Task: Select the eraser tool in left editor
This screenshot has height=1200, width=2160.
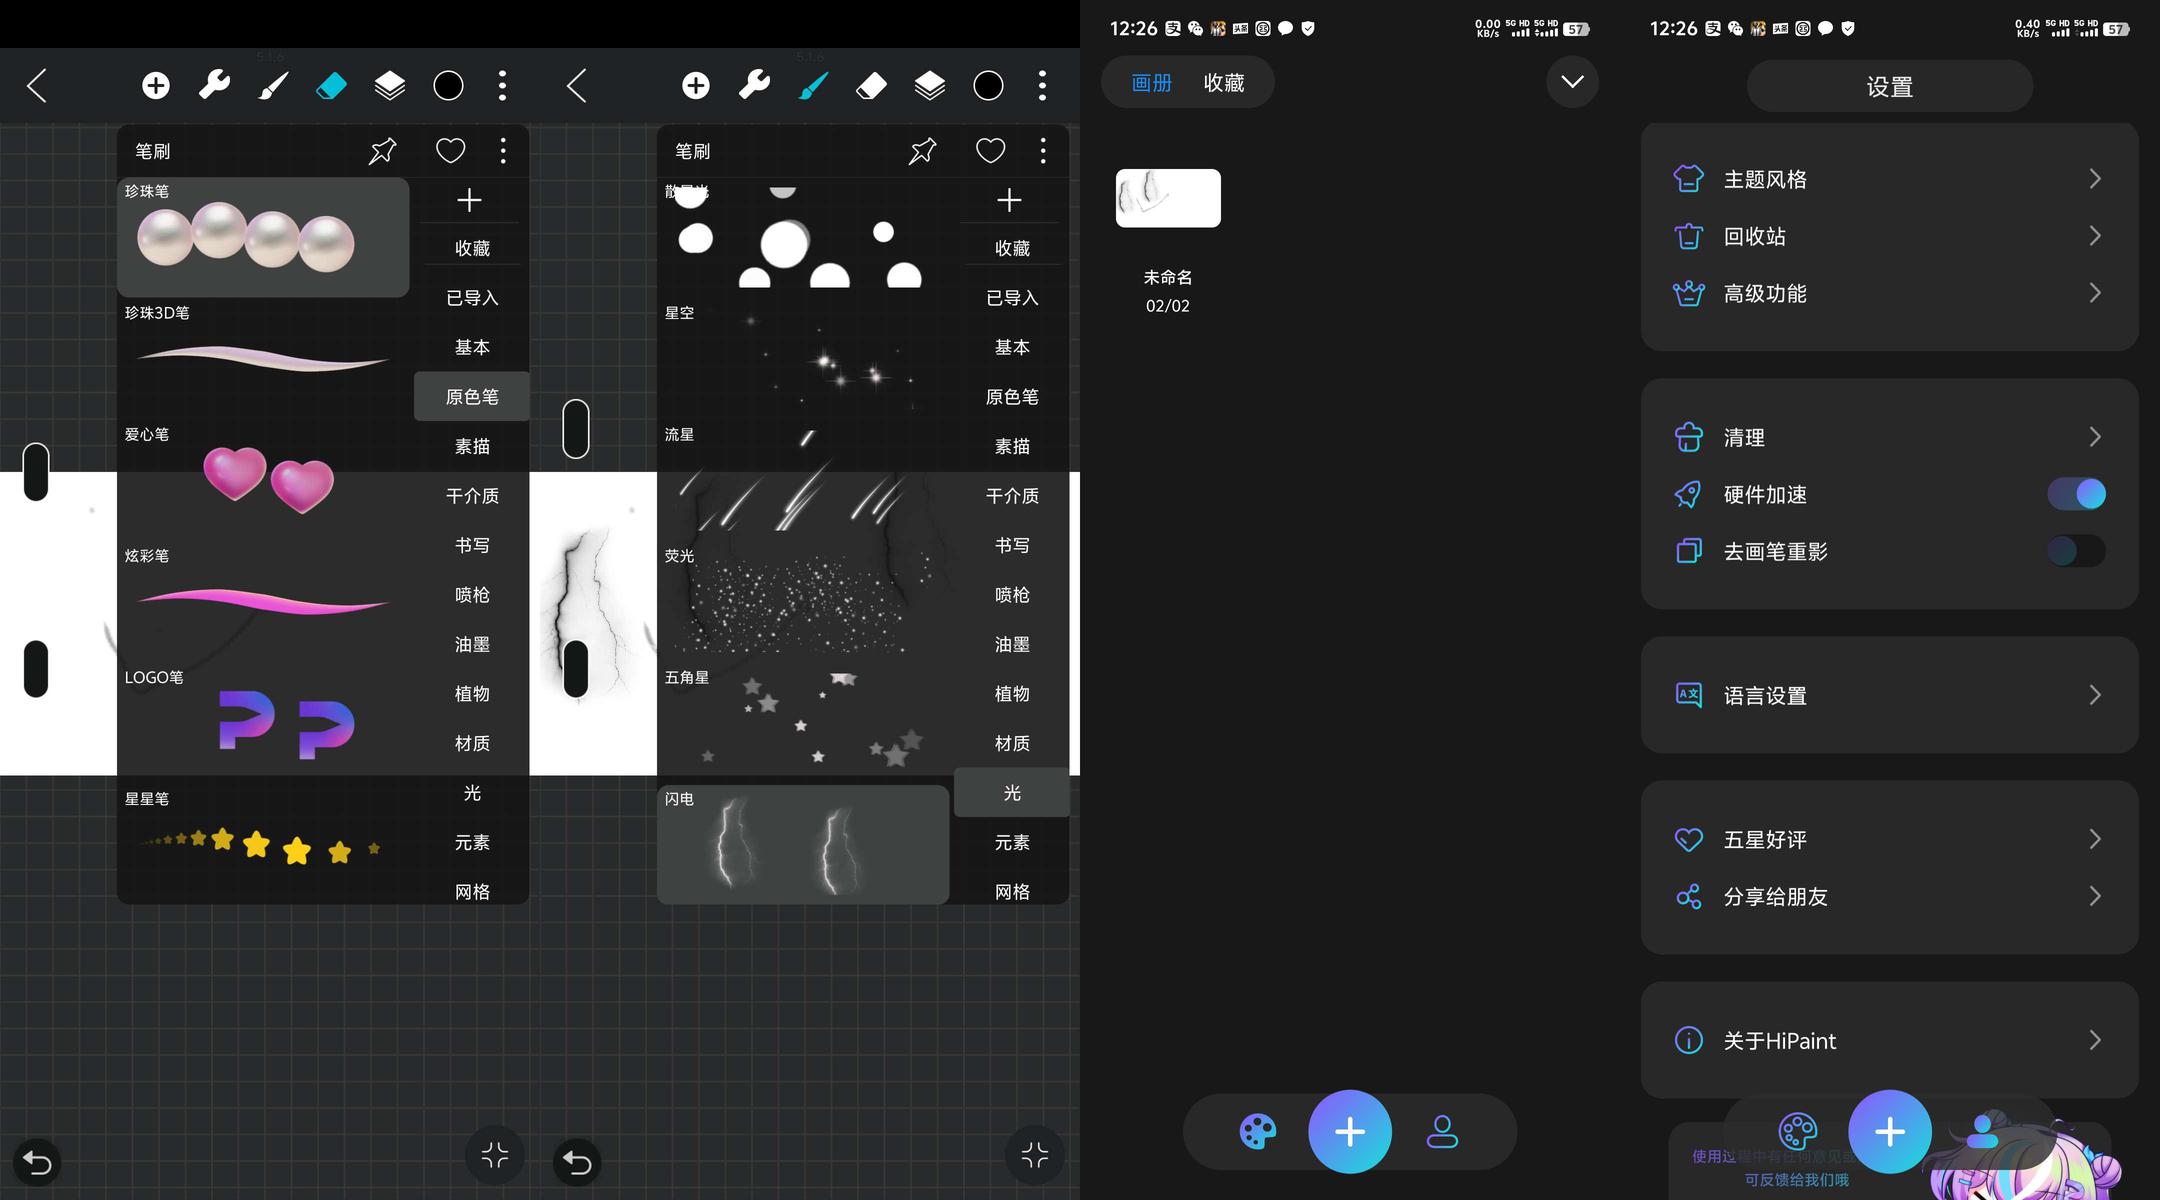Action: (x=331, y=86)
